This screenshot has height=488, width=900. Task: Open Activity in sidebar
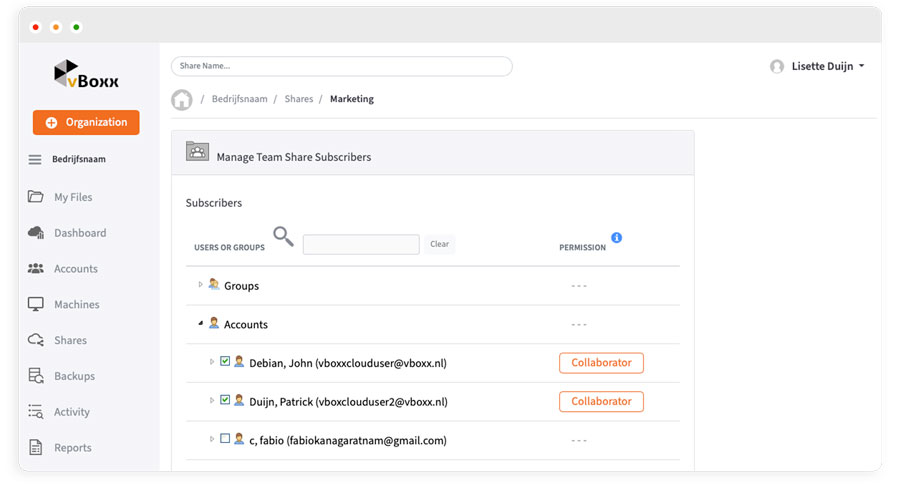coord(72,412)
